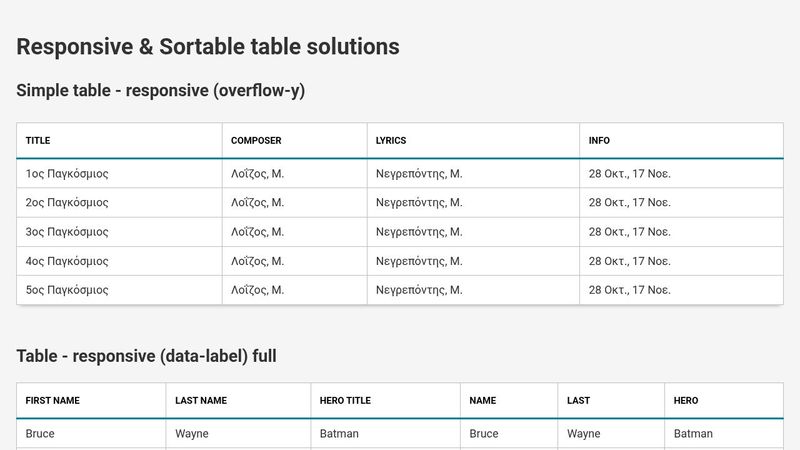Sort by the TITLE column header

pyautogui.click(x=119, y=140)
